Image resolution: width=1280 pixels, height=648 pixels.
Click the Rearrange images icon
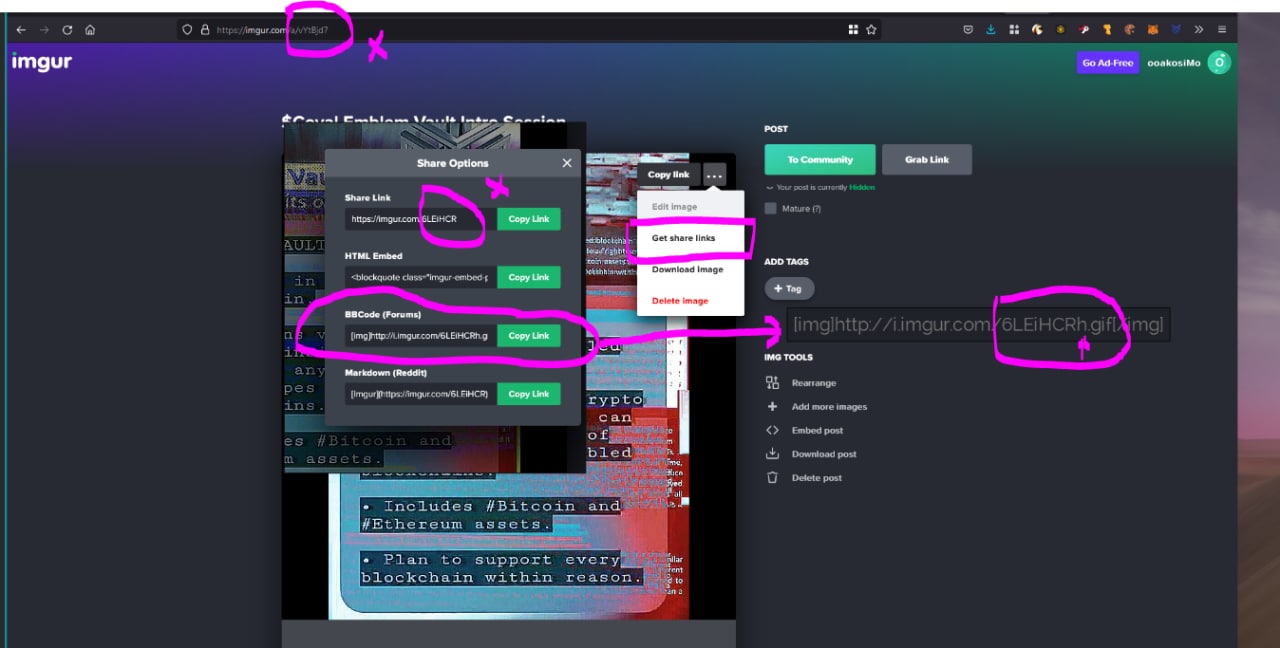[x=772, y=383]
